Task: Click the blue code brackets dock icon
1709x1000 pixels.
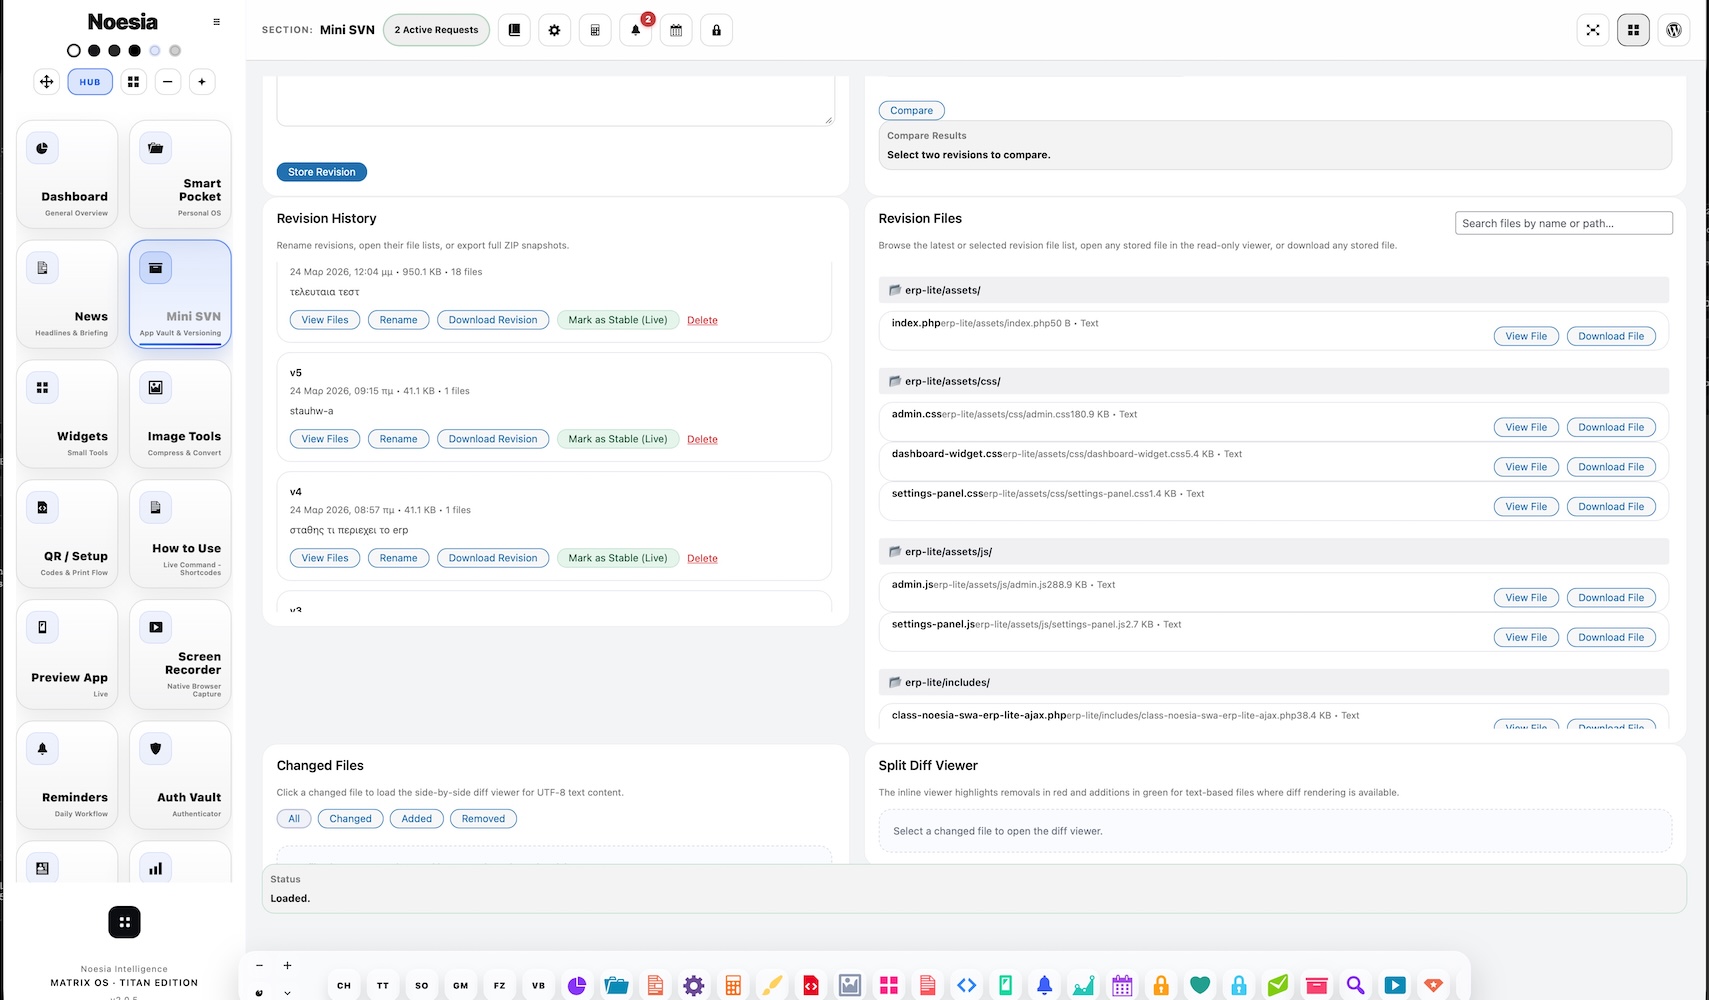Action: pyautogui.click(x=967, y=986)
